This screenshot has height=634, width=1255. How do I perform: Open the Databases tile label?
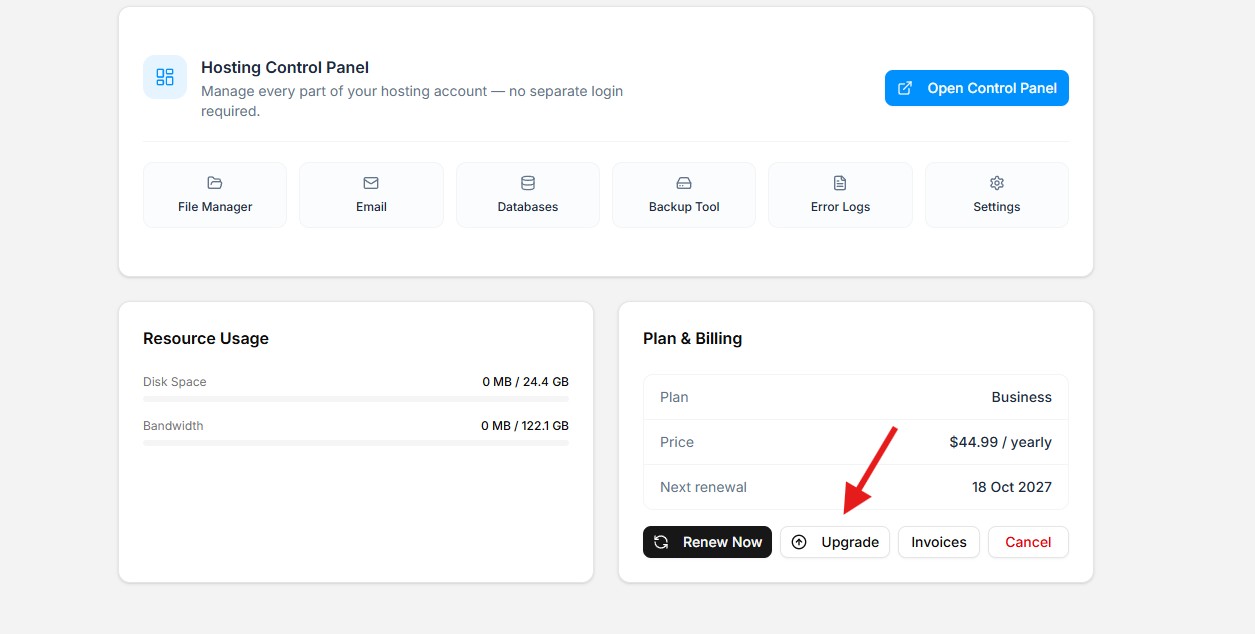click(x=528, y=207)
